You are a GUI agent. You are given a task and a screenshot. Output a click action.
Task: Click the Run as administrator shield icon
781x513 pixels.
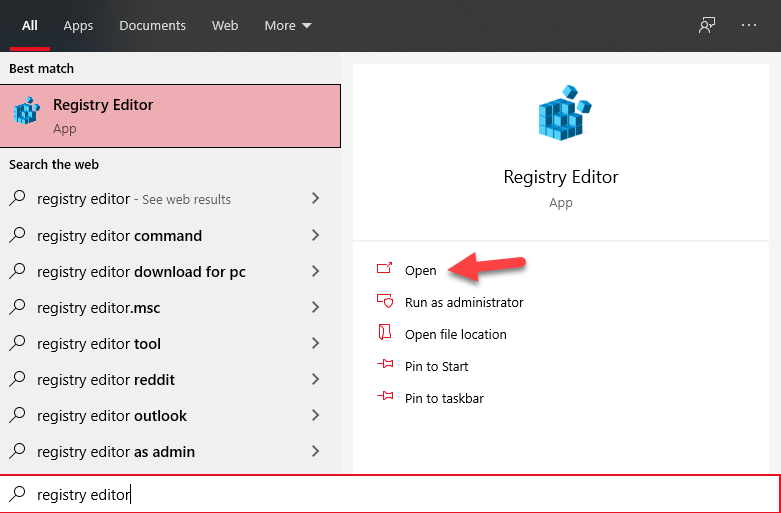click(x=385, y=302)
